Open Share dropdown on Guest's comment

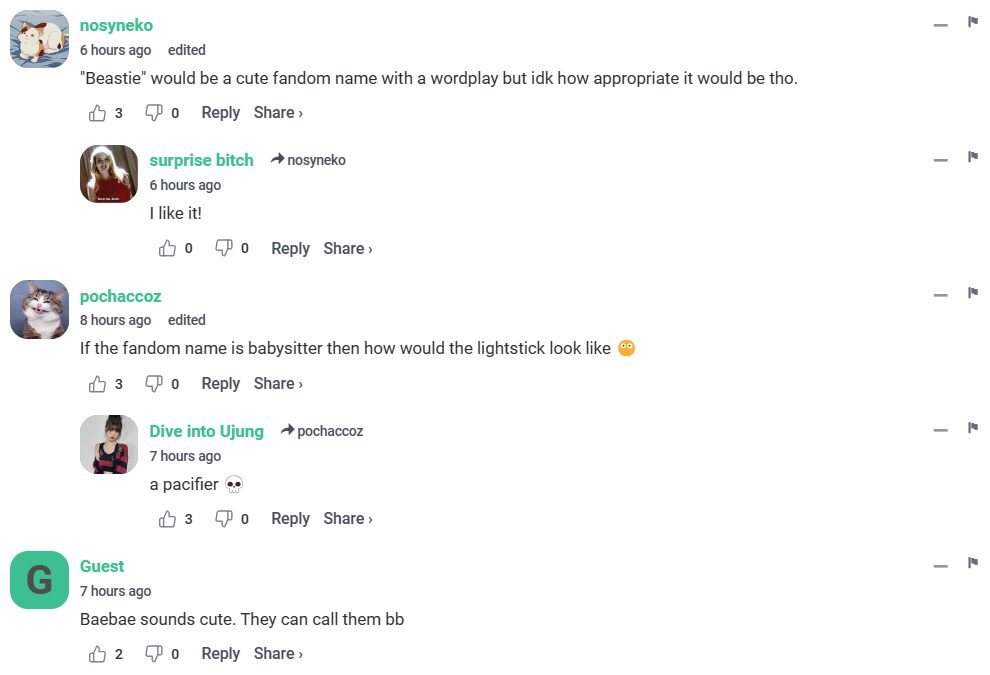278,654
